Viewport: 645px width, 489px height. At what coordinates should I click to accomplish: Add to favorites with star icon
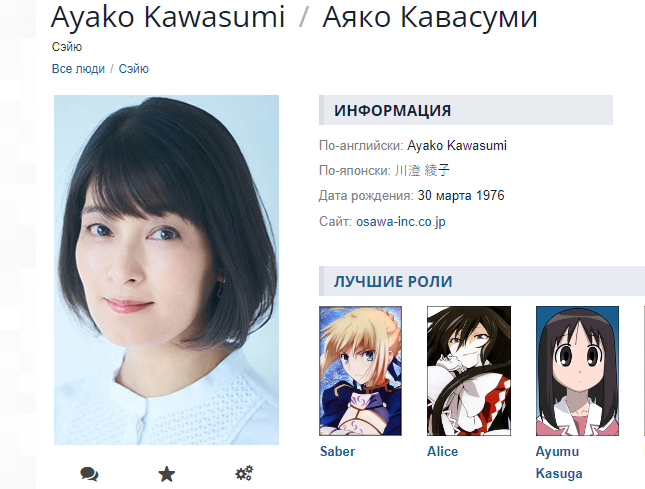coord(167,474)
